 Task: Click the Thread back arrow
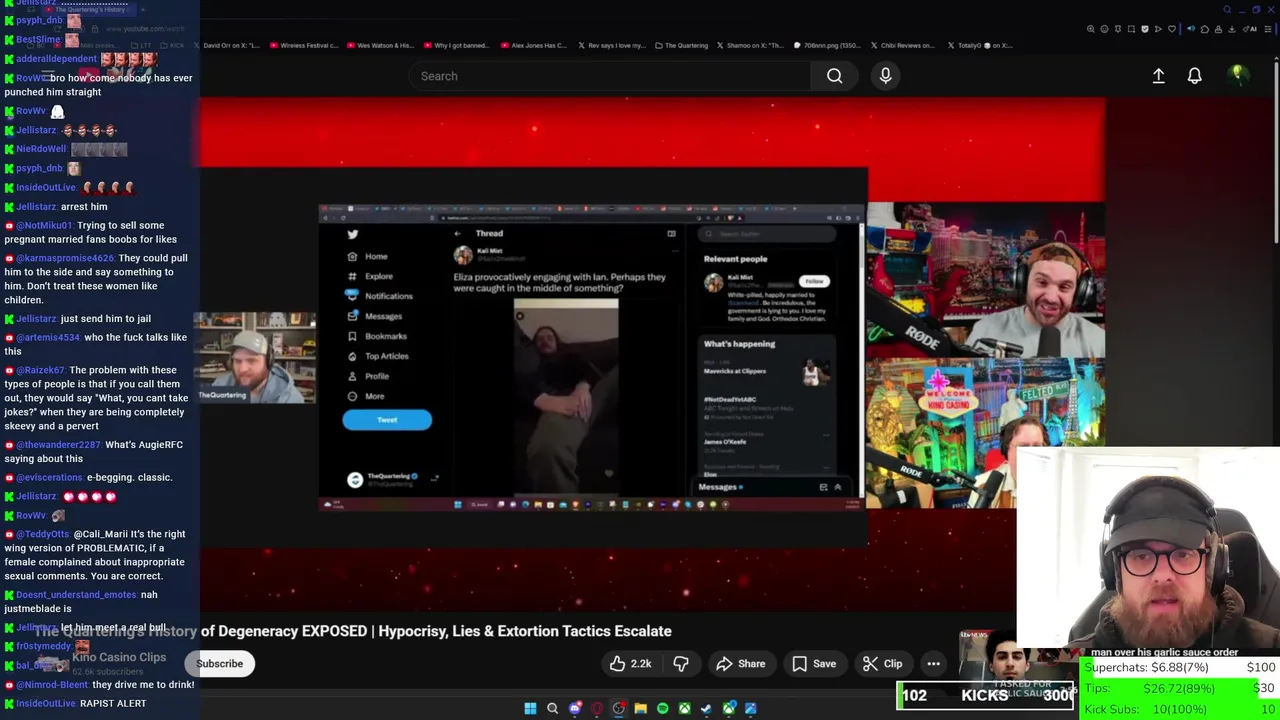tap(458, 234)
